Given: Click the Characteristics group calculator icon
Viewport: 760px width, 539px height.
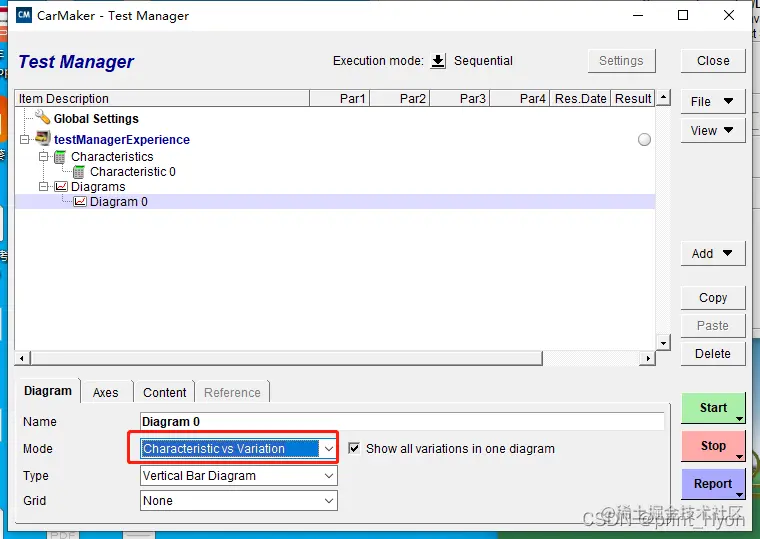Looking at the screenshot, I should click(60, 157).
